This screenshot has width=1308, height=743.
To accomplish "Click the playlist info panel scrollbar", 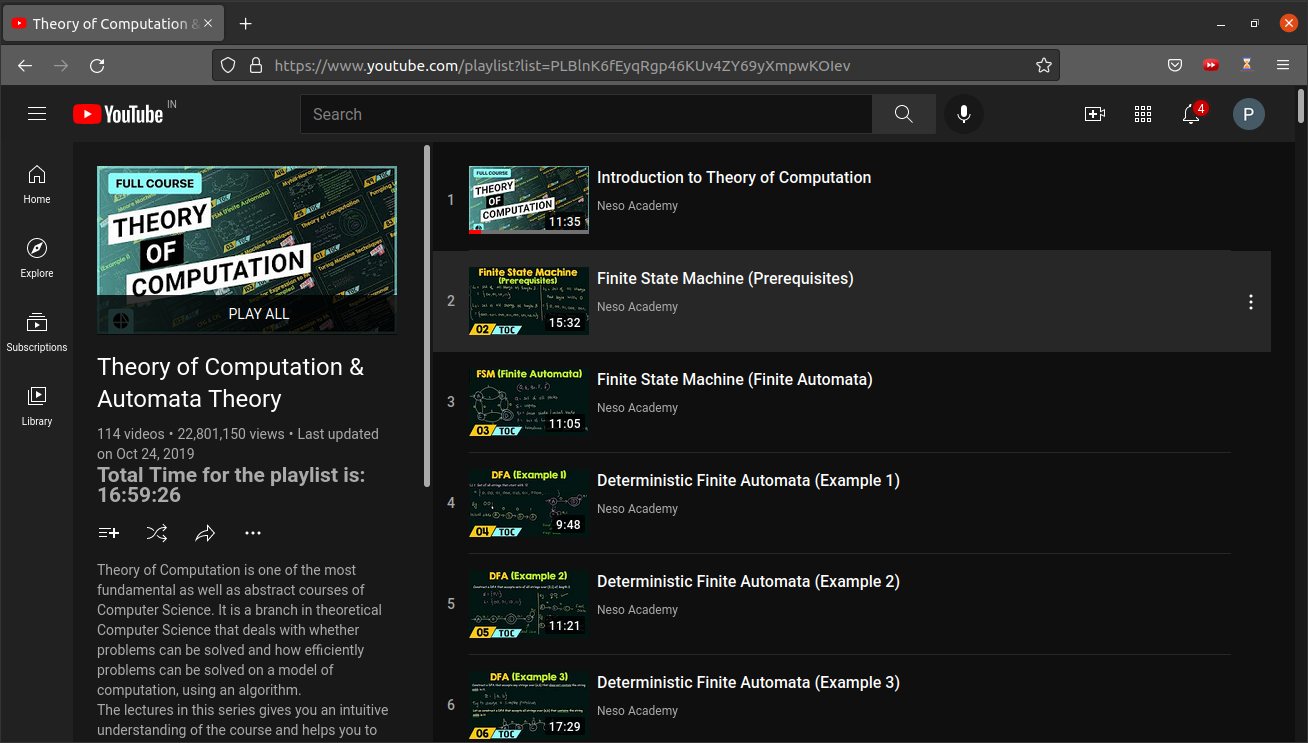I will (x=428, y=316).
